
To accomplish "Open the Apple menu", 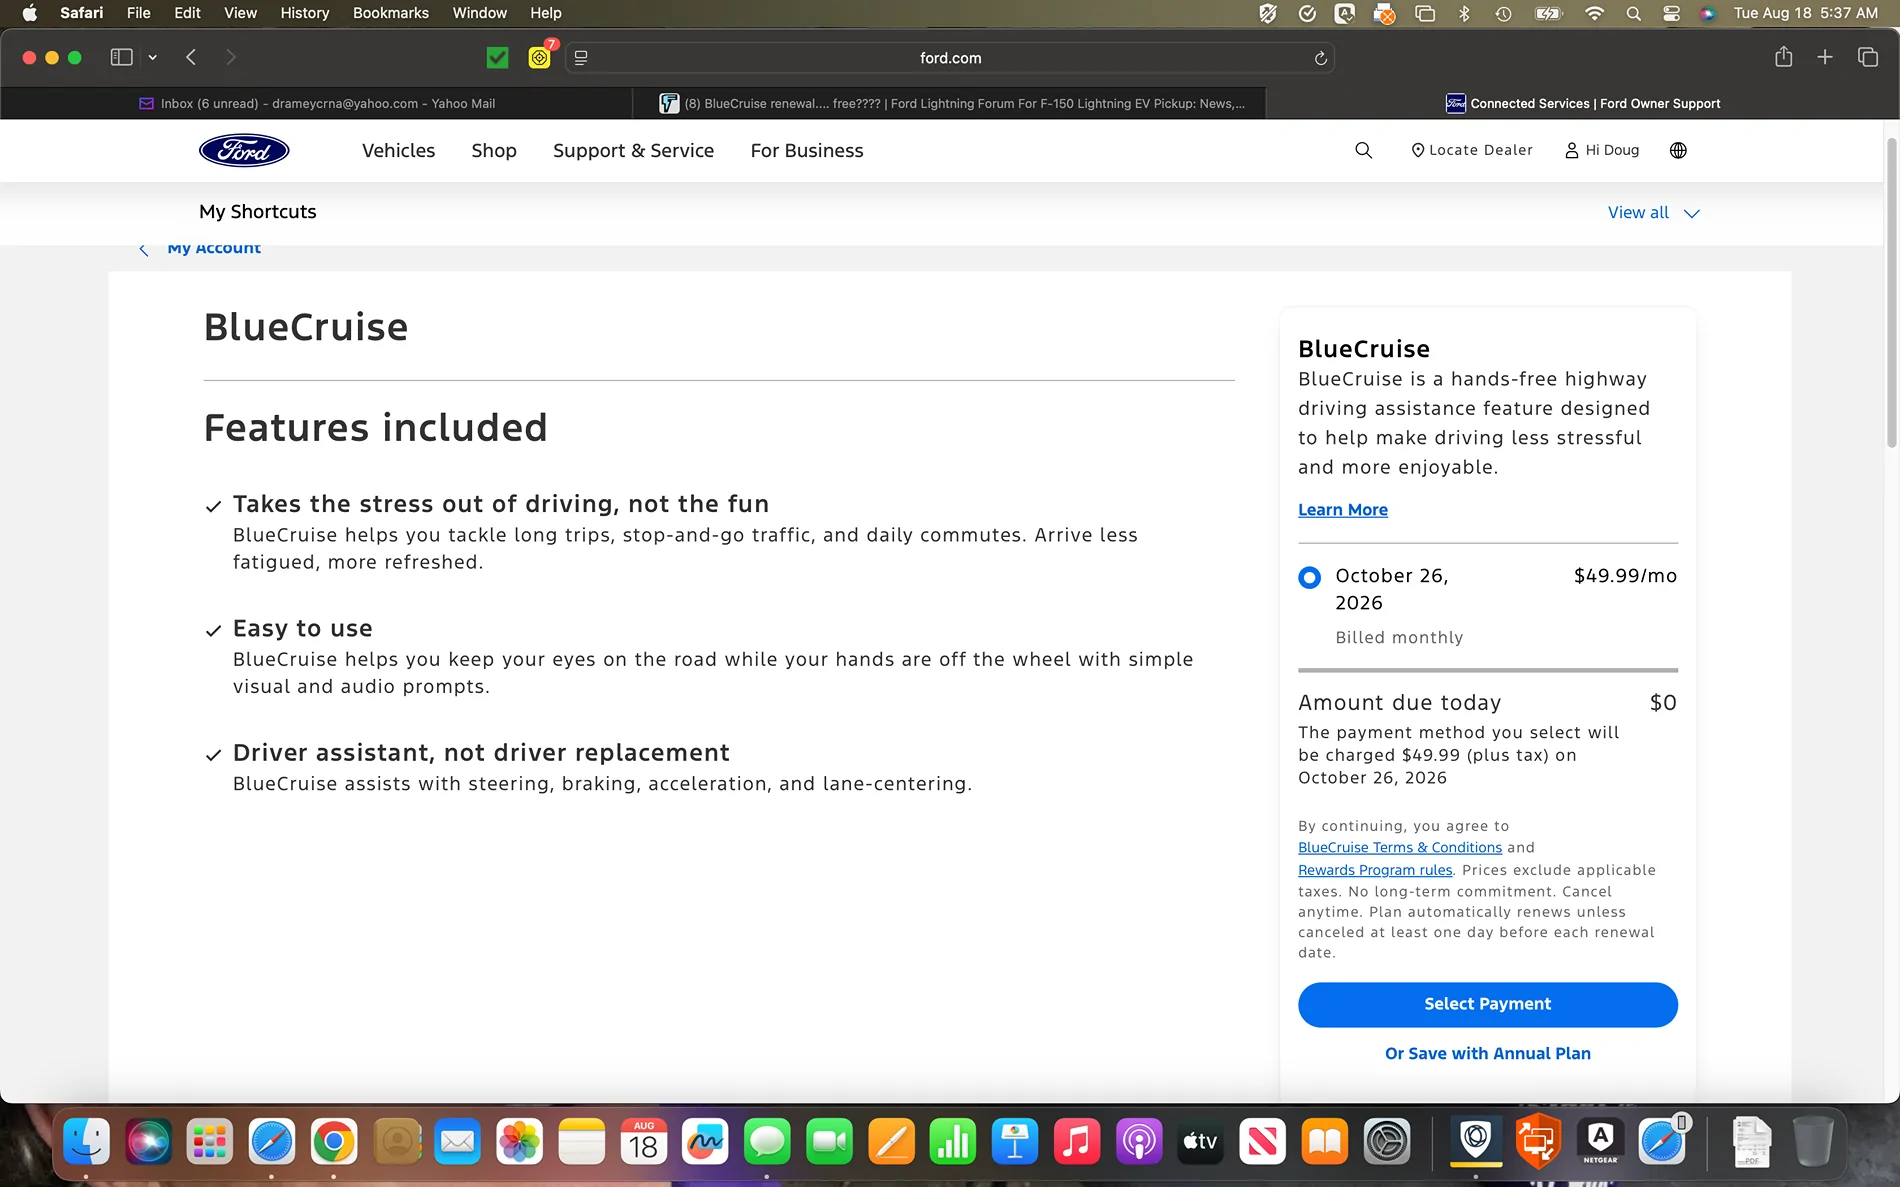I will [x=29, y=13].
